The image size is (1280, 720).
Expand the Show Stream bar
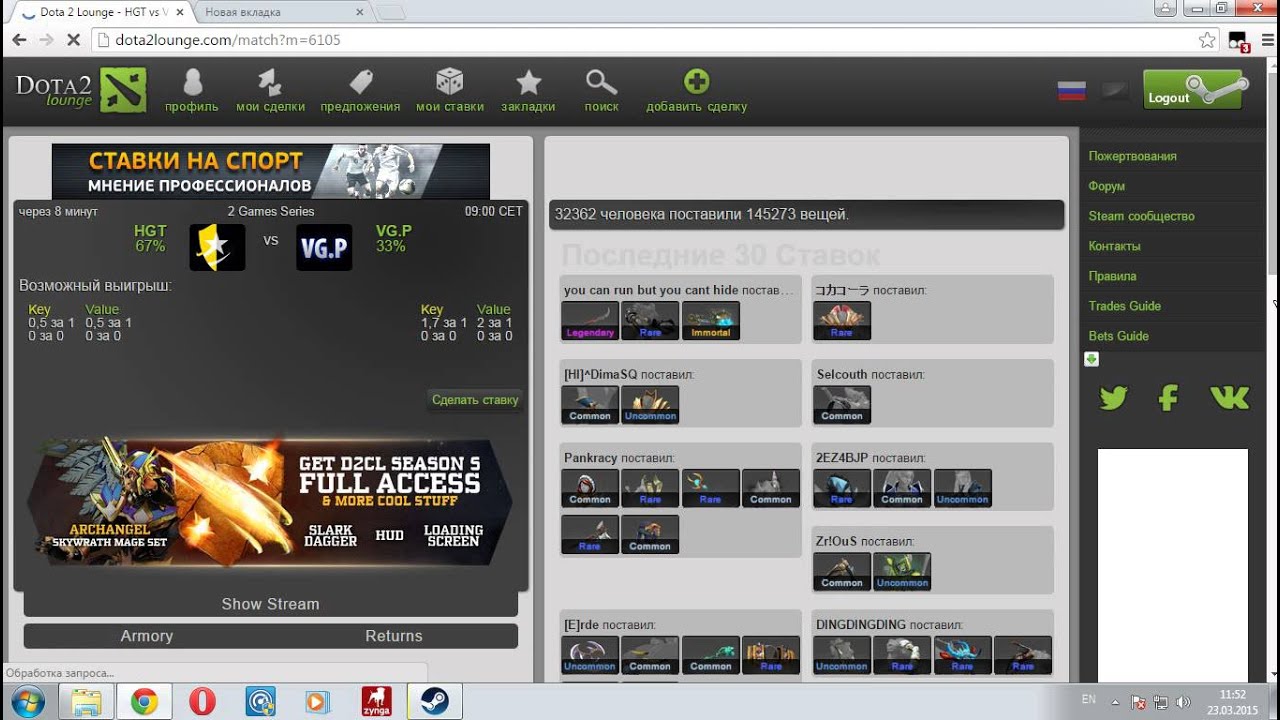point(270,604)
